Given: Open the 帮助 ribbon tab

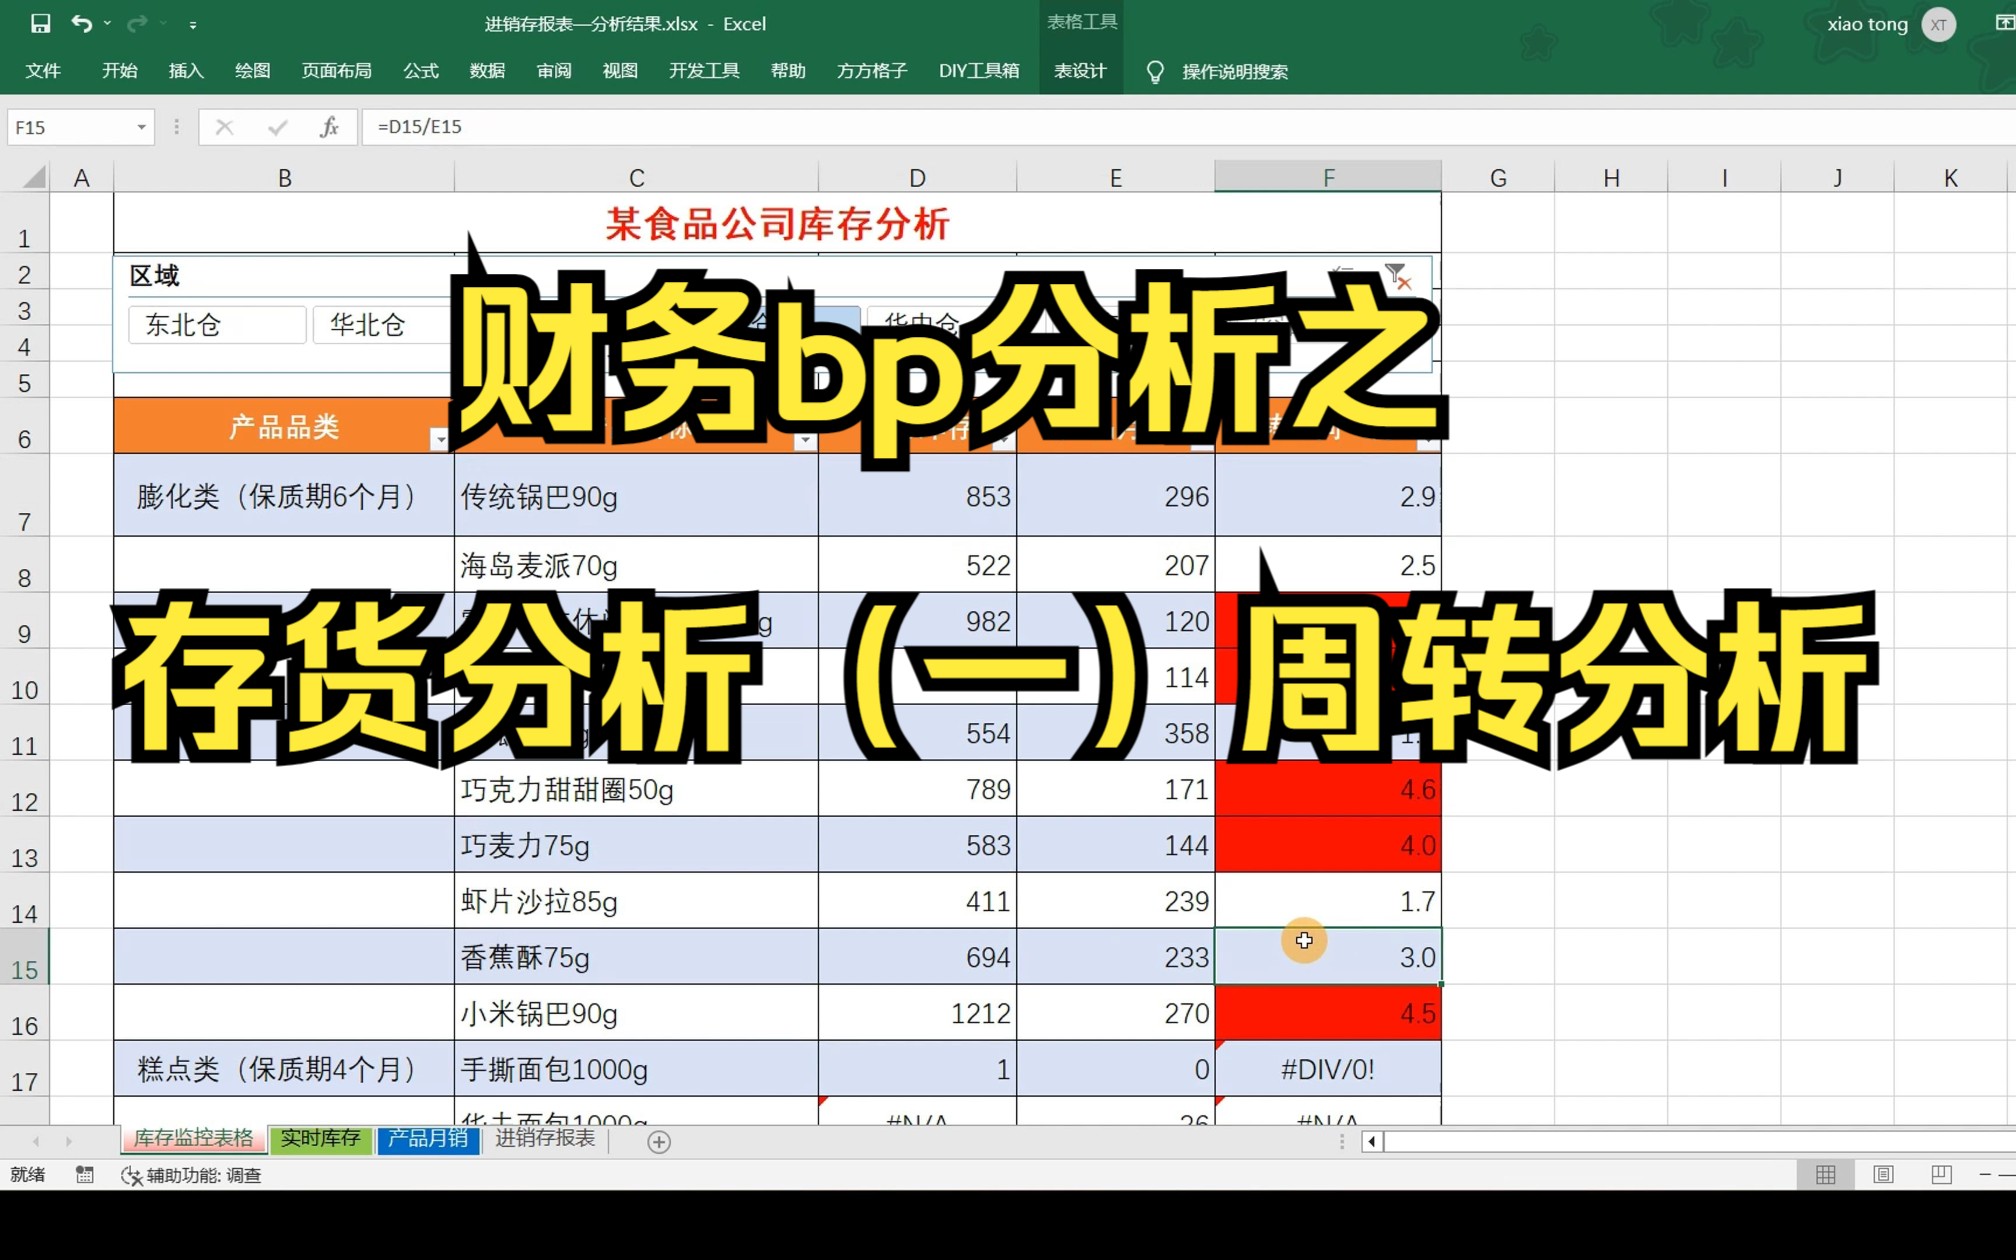Looking at the screenshot, I should point(788,71).
